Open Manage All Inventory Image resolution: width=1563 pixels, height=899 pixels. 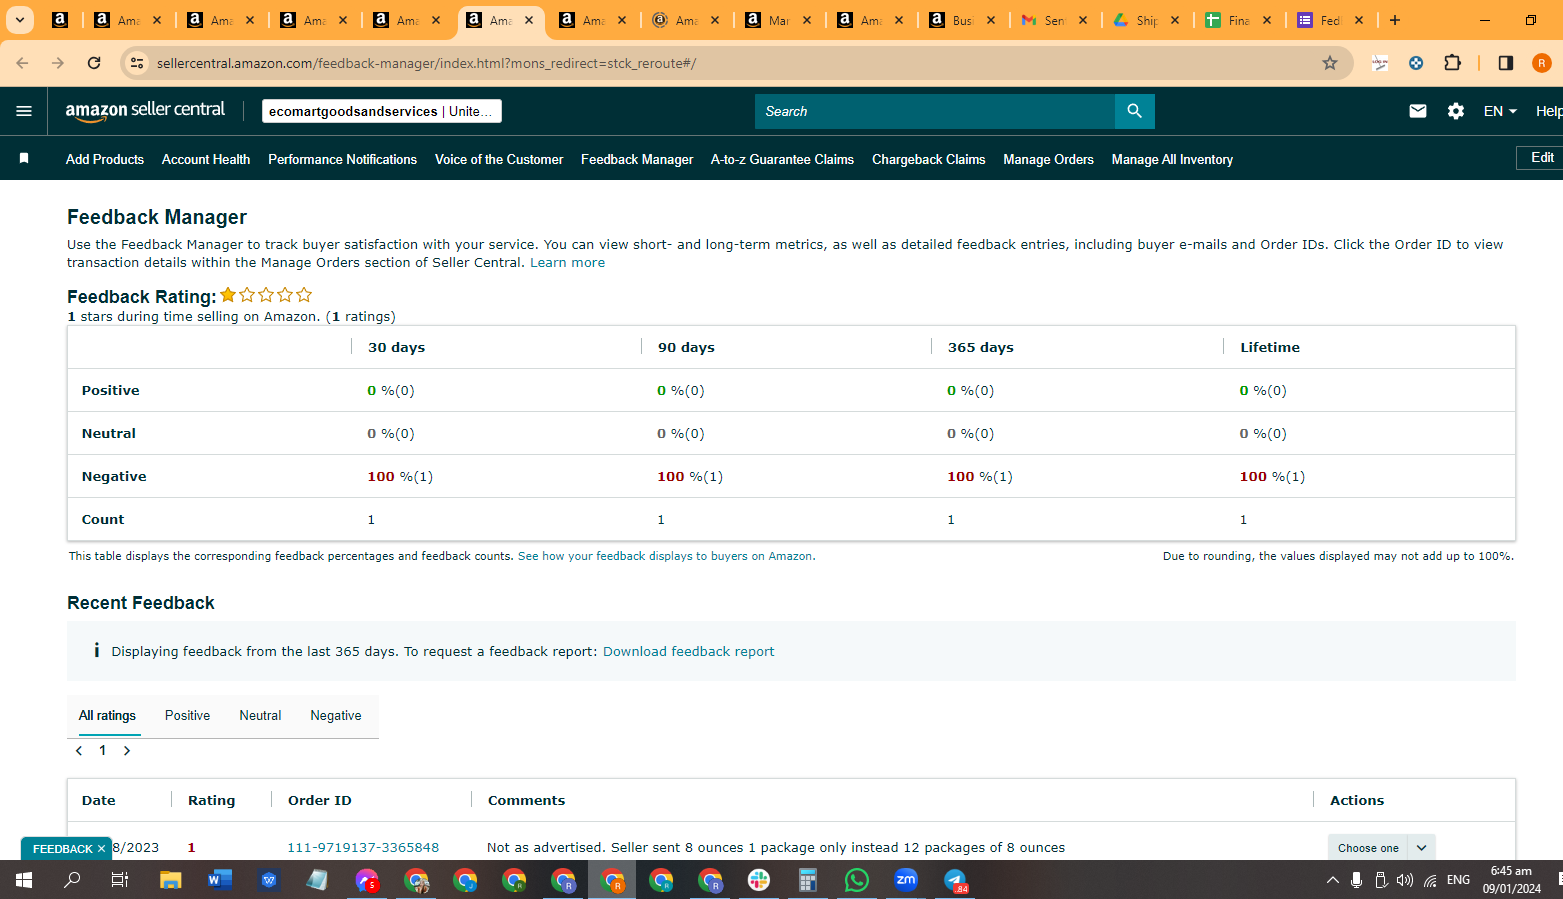point(1172,159)
